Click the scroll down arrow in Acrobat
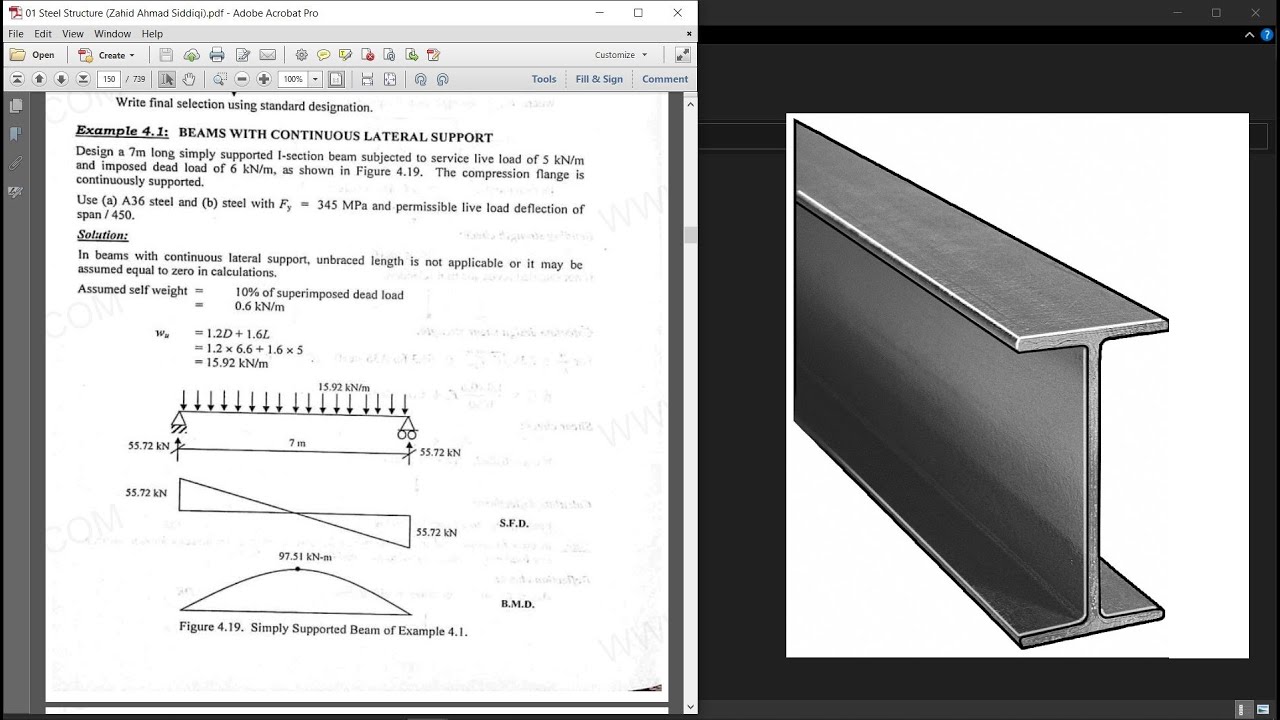This screenshot has height=720, width=1280. click(690, 707)
